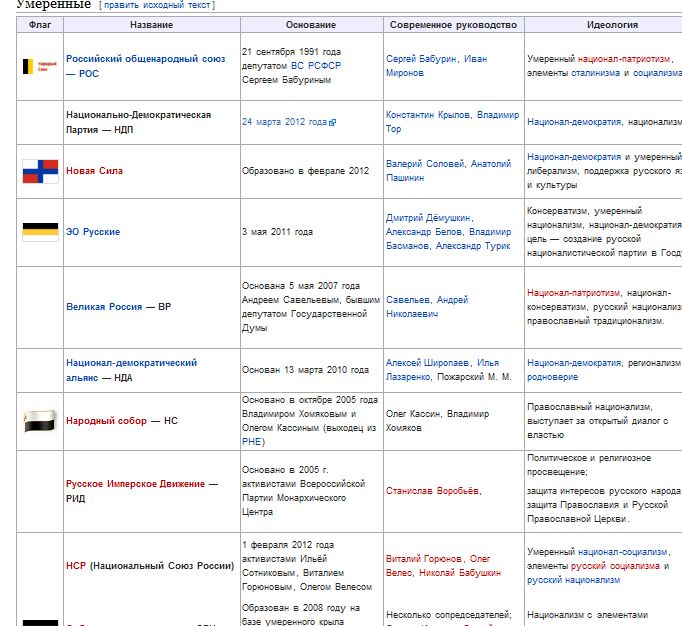Image resolution: width=682 pixels, height=626 pixels.
Task: Click 'править исходный текст' edit link
Action: tap(156, 6)
